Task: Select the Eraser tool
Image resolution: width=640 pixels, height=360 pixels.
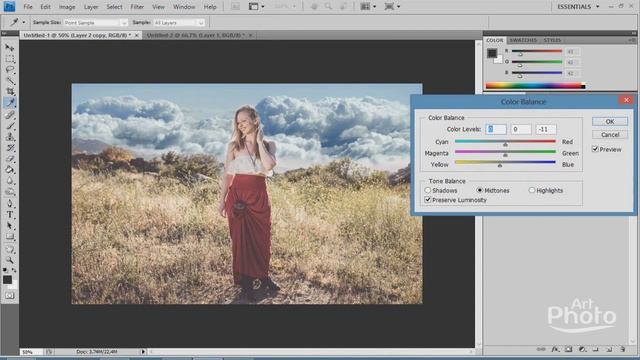Action: (10, 159)
